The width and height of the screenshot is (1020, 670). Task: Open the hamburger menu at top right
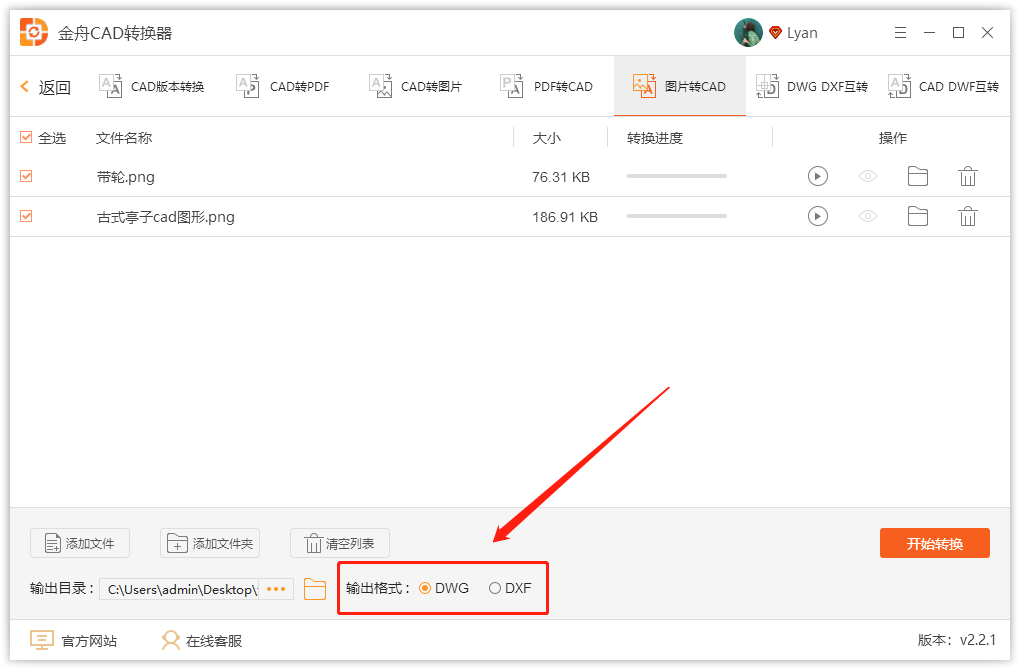pos(899,32)
